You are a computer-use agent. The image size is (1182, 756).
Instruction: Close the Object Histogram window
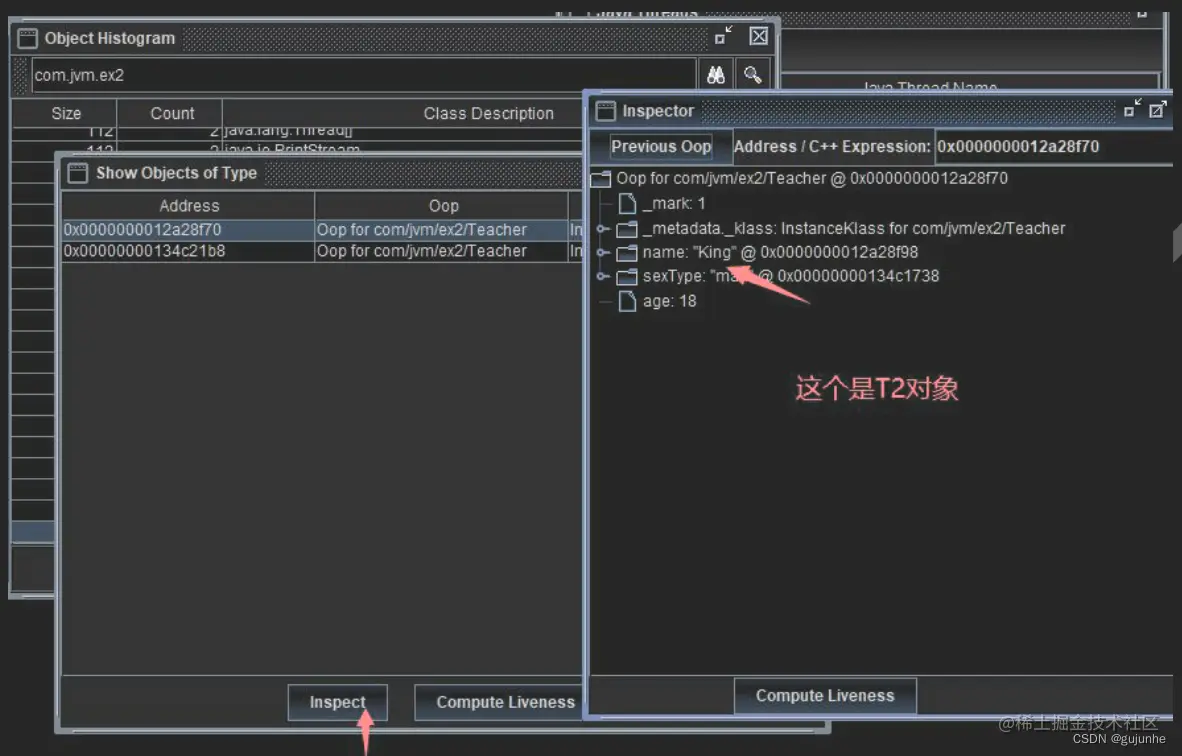point(758,35)
